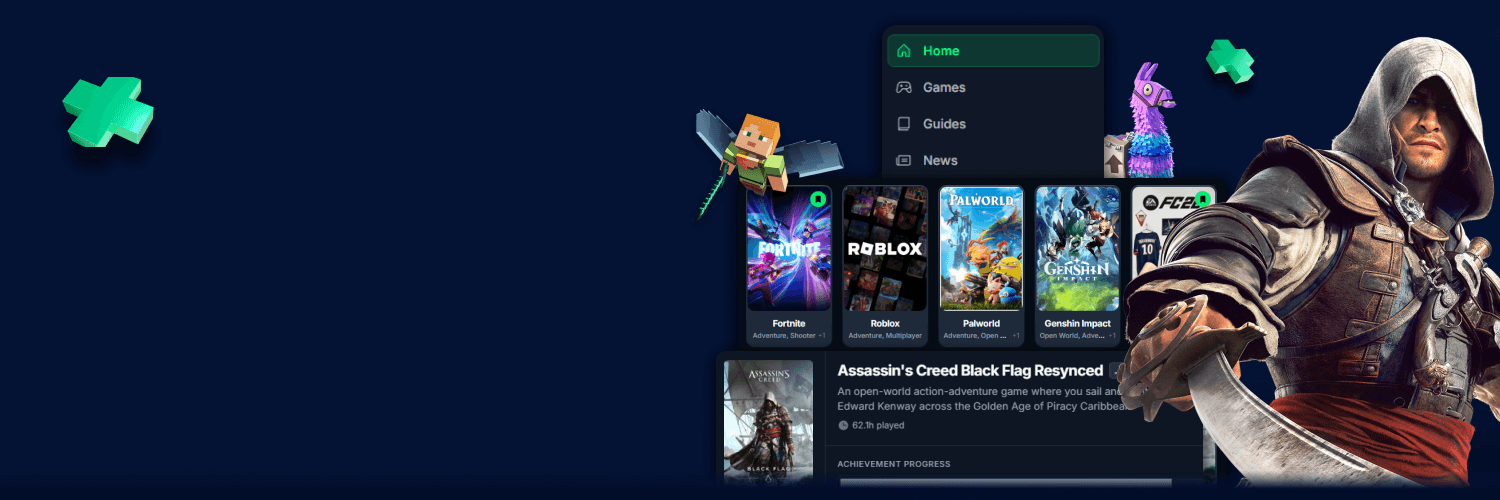Click the 'Adventure, Shooter' genre tags
Image resolution: width=1500 pixels, height=500 pixels.
(784, 336)
